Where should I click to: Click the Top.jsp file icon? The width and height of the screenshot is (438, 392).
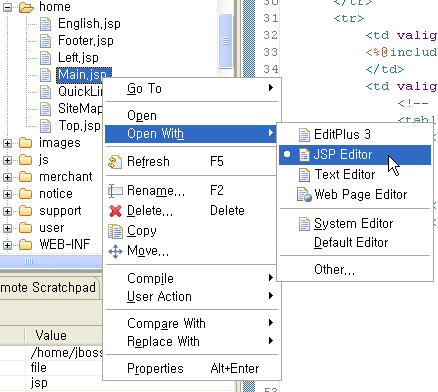[x=46, y=126]
